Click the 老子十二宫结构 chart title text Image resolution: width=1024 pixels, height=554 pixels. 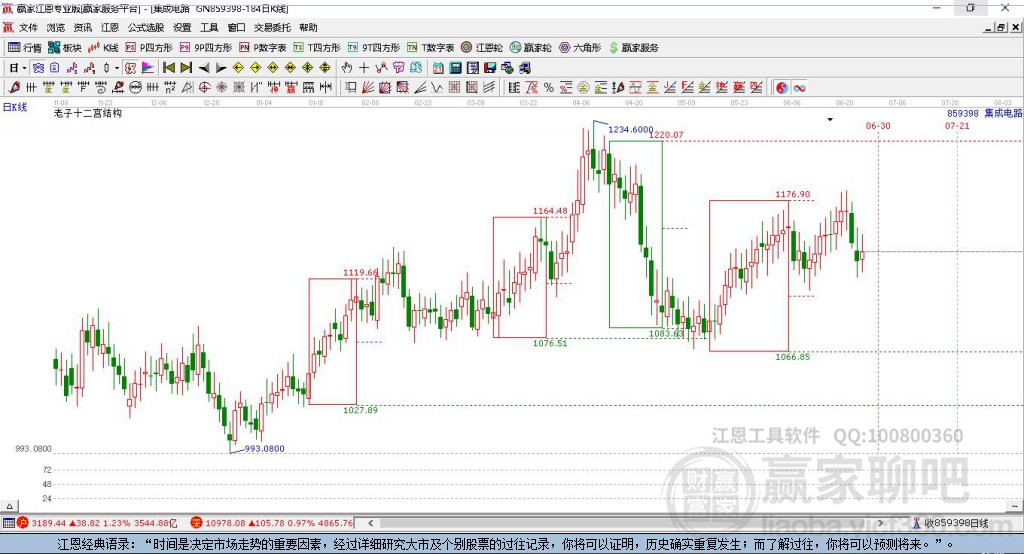(x=88, y=113)
